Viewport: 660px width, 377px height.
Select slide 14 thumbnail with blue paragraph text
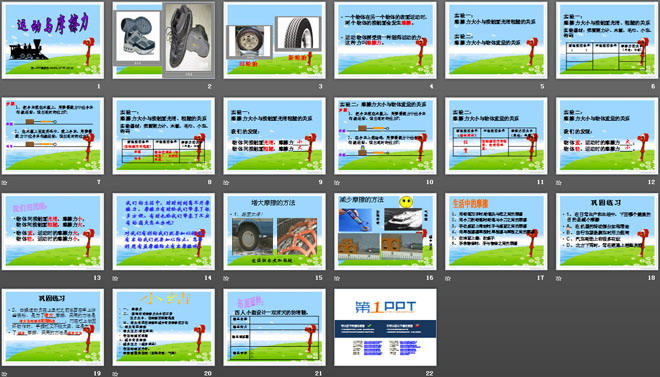tap(164, 231)
